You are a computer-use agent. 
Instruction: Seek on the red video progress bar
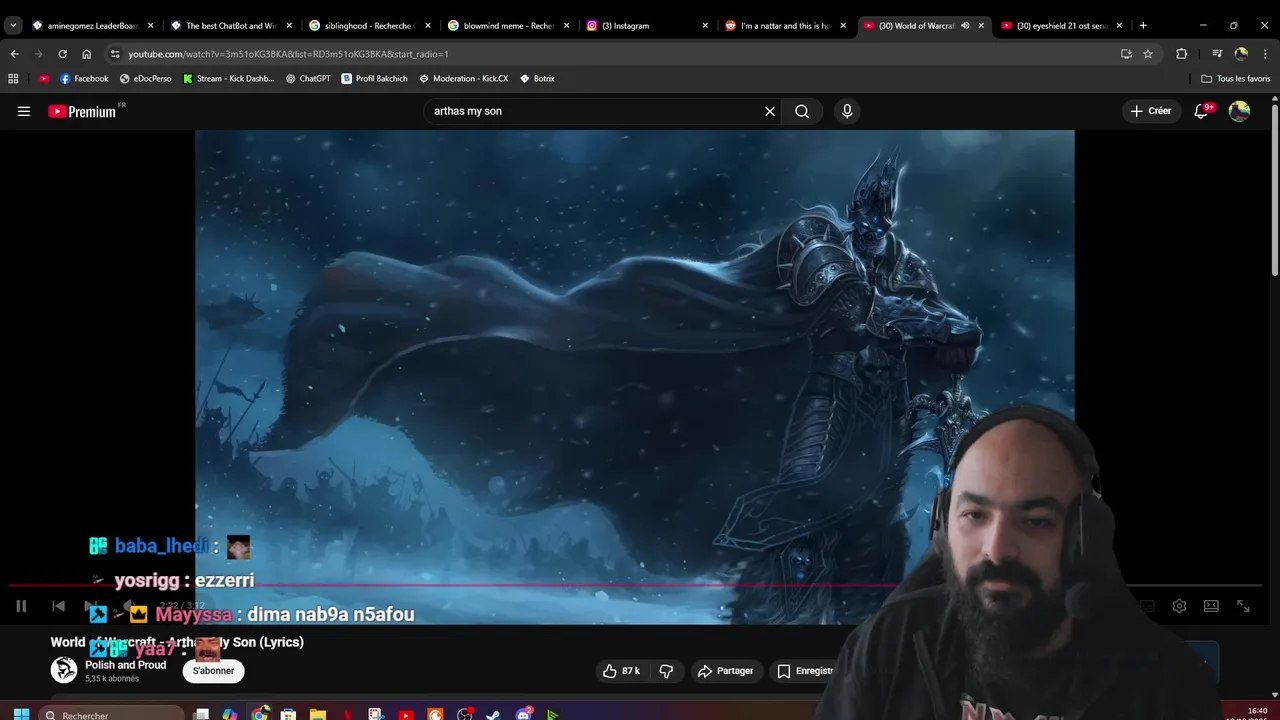635,586
